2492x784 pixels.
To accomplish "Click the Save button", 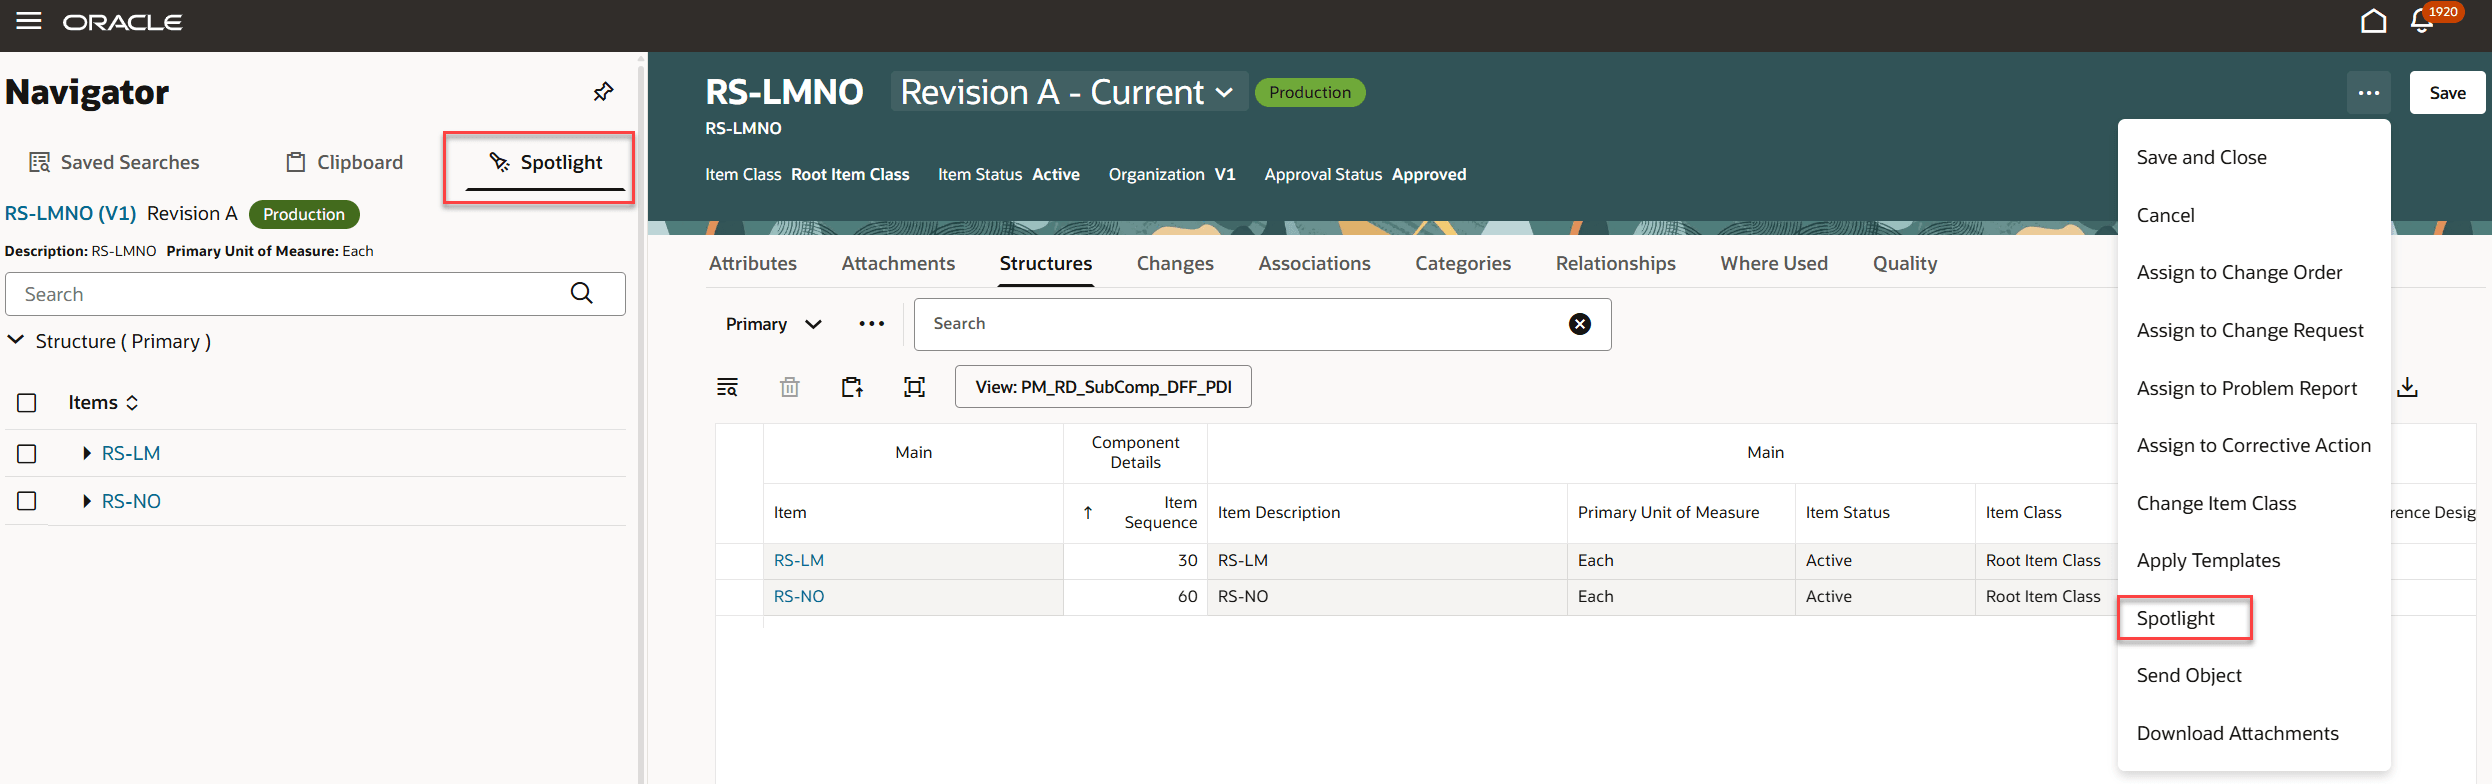I will pos(2447,93).
